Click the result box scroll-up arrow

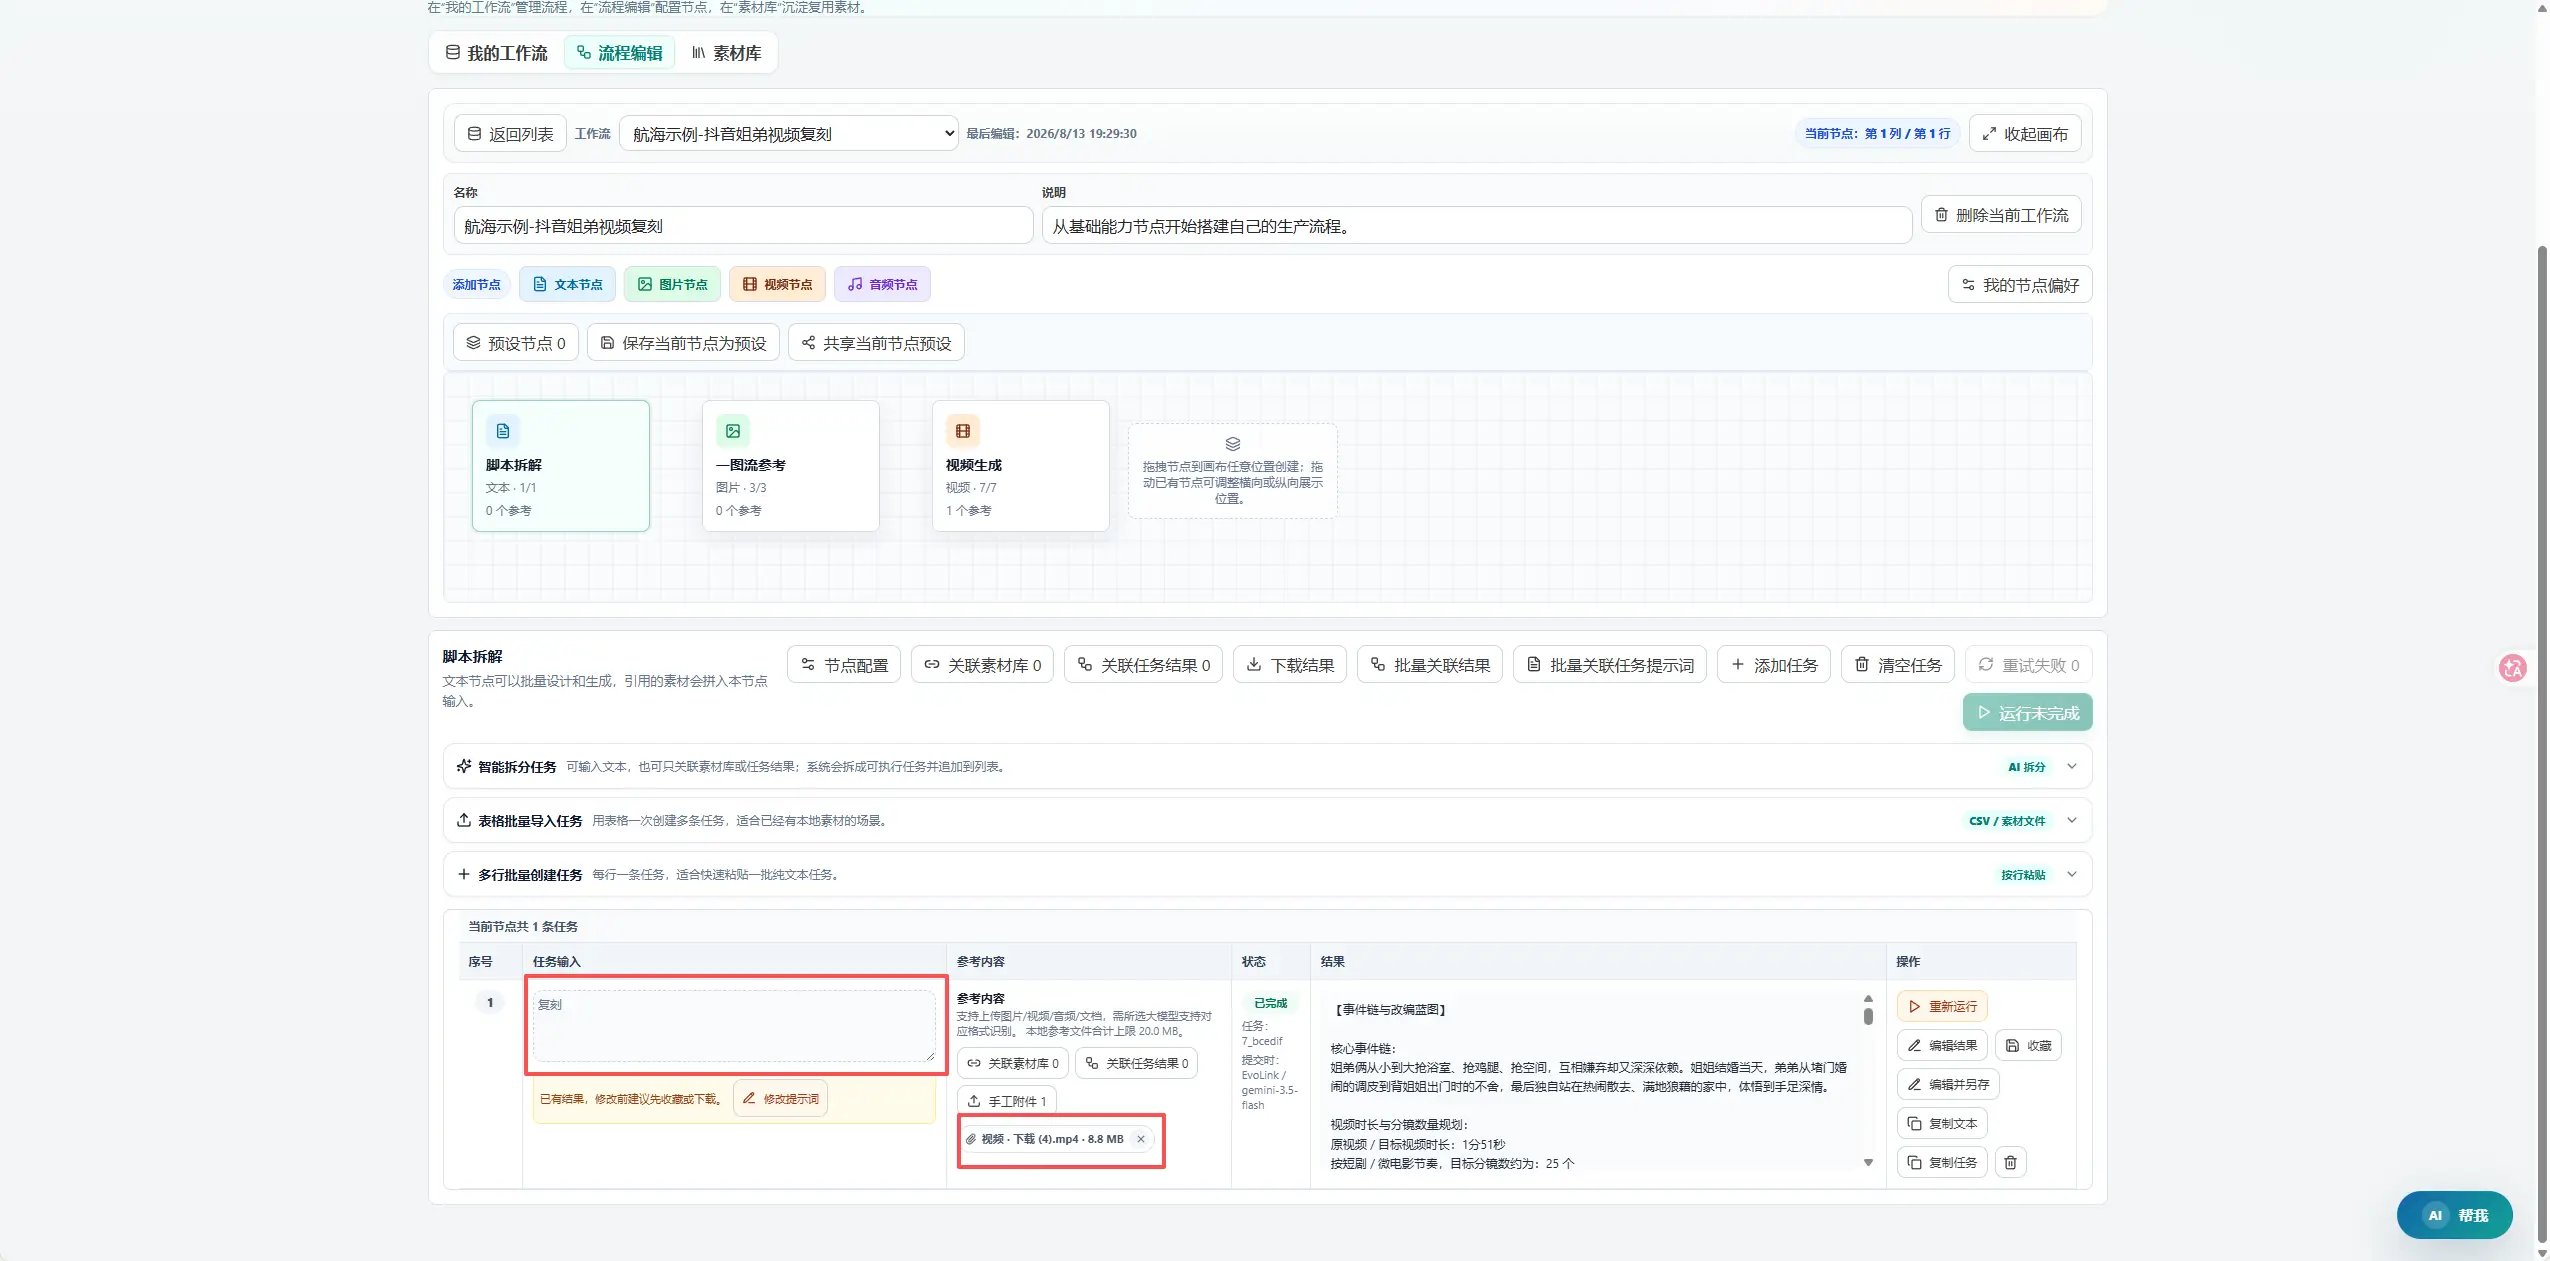pyautogui.click(x=1868, y=999)
